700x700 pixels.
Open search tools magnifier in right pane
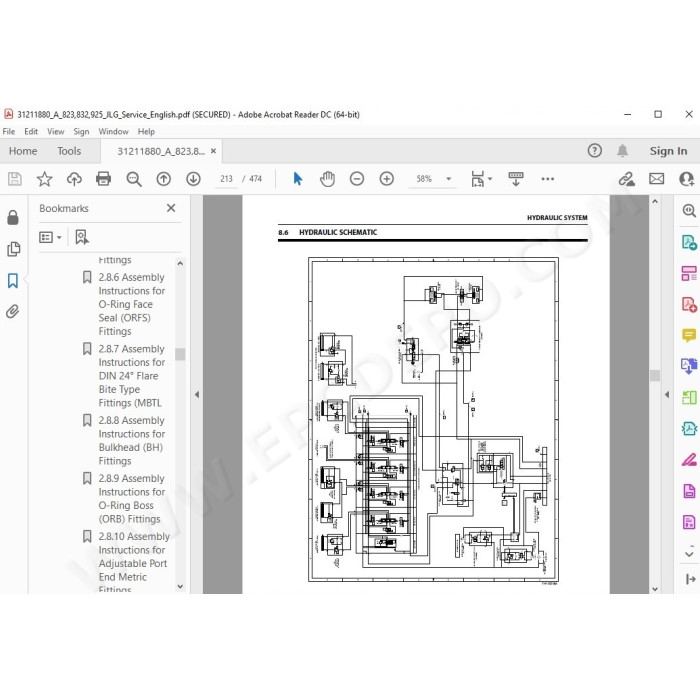[x=689, y=211]
